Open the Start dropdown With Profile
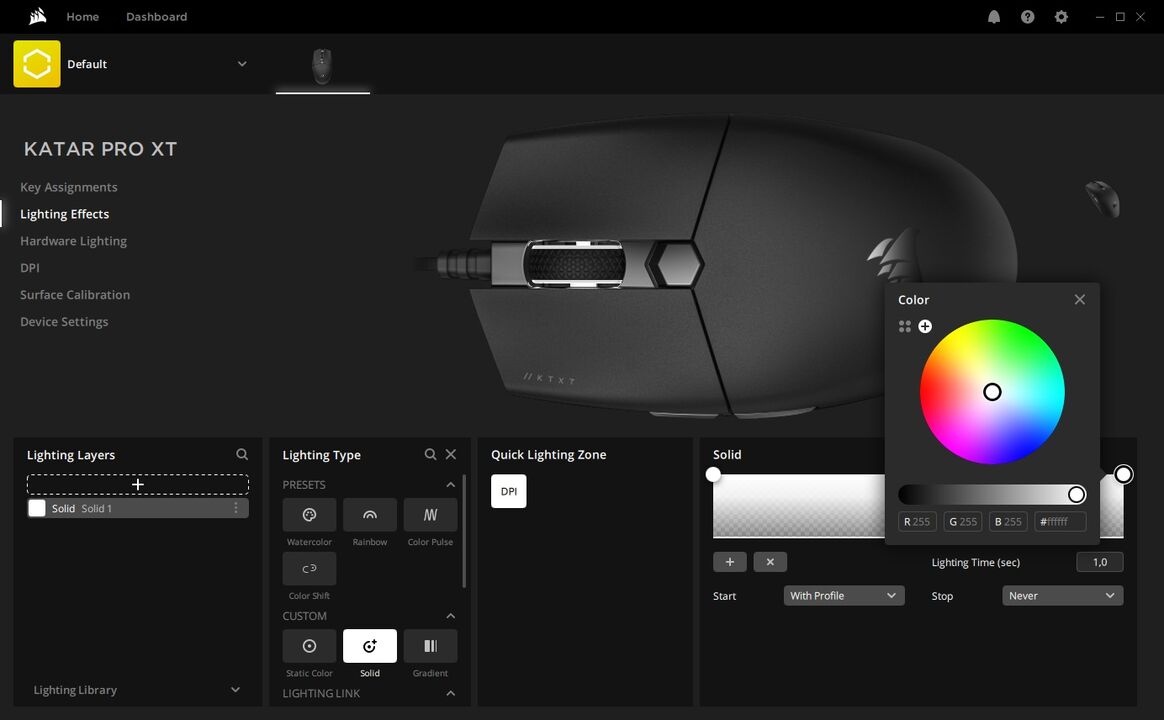Viewport: 1164px width, 720px height. coord(844,595)
